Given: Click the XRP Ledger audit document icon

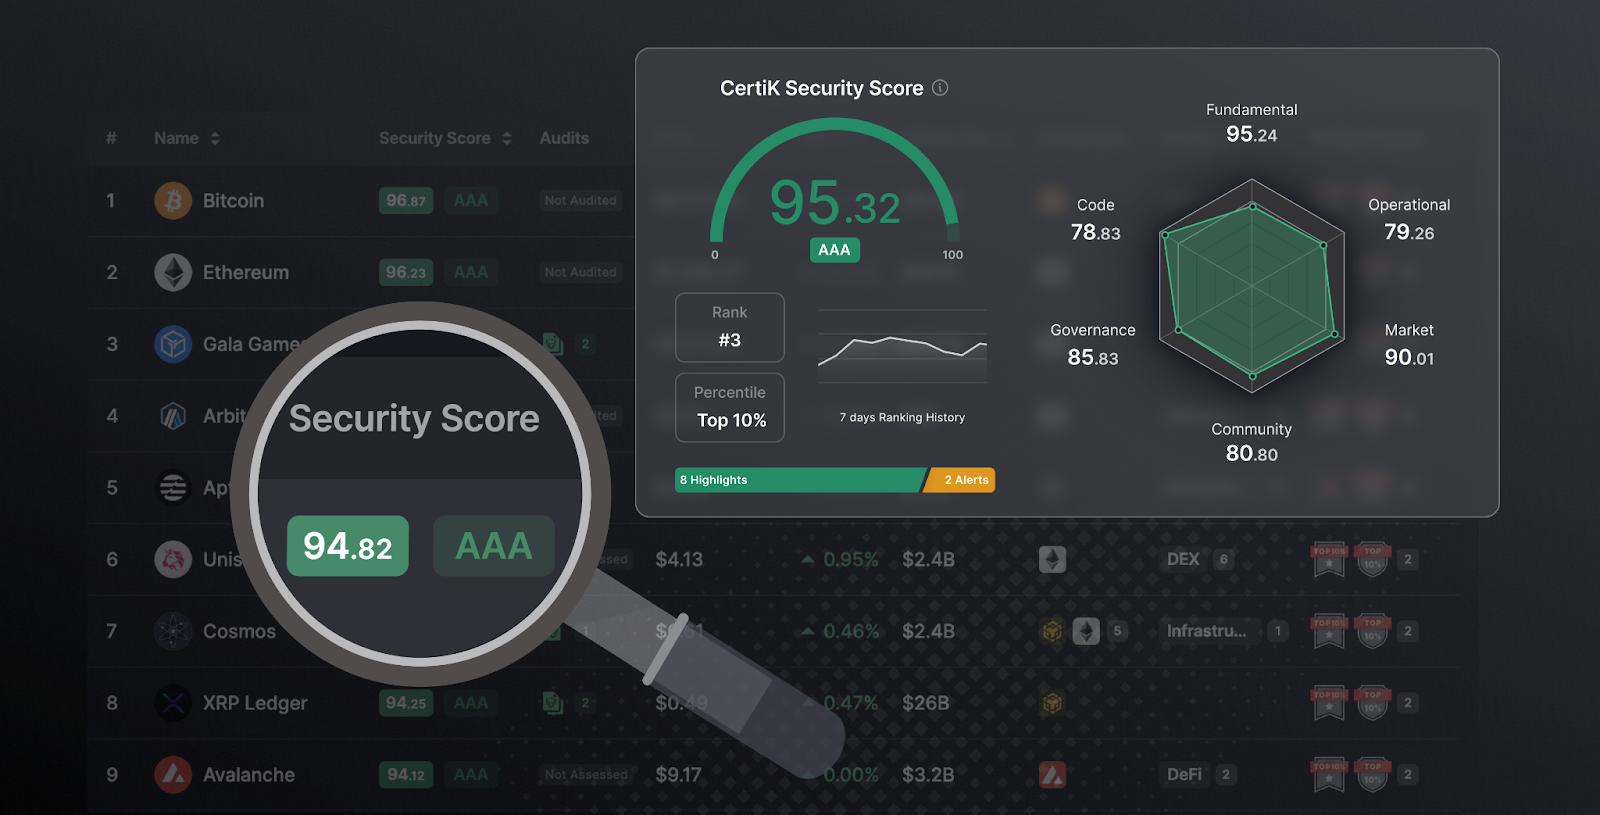Looking at the screenshot, I should (552, 703).
